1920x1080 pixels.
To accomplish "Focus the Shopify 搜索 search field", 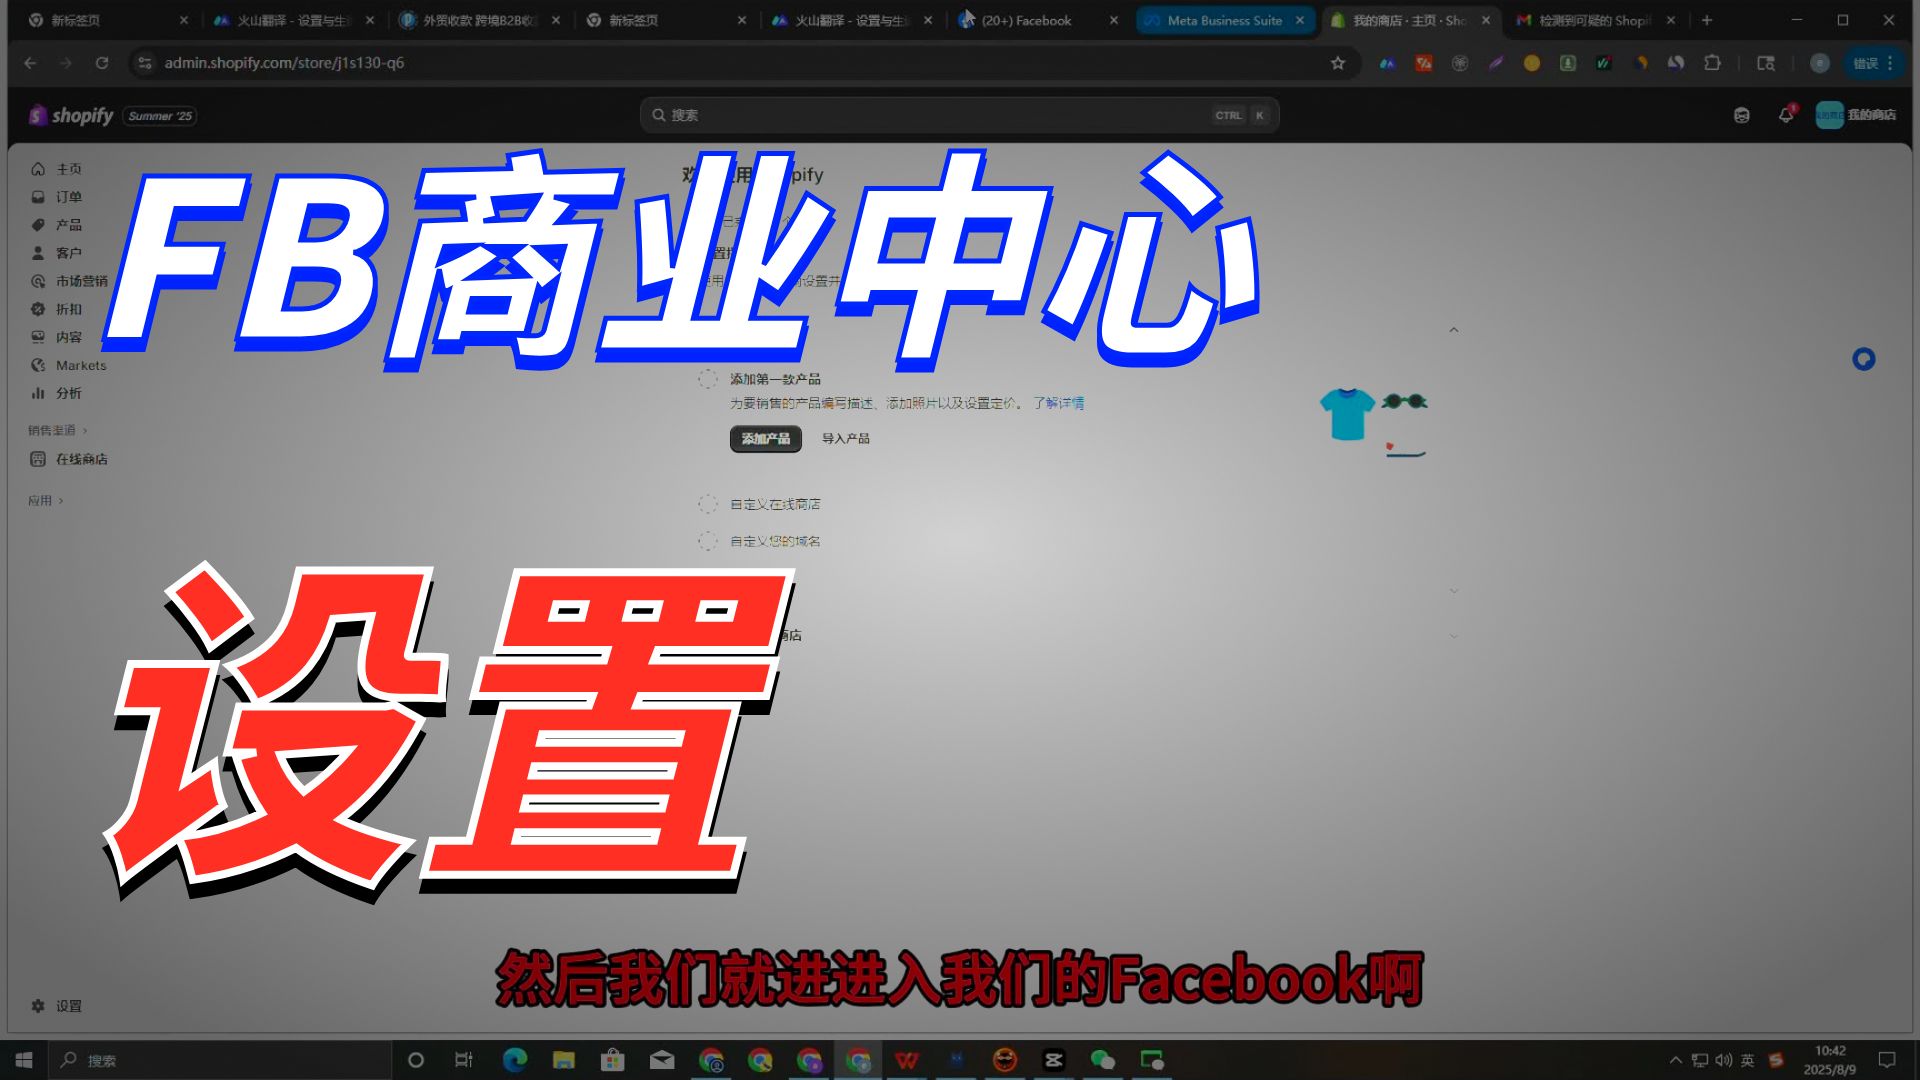I will point(959,115).
